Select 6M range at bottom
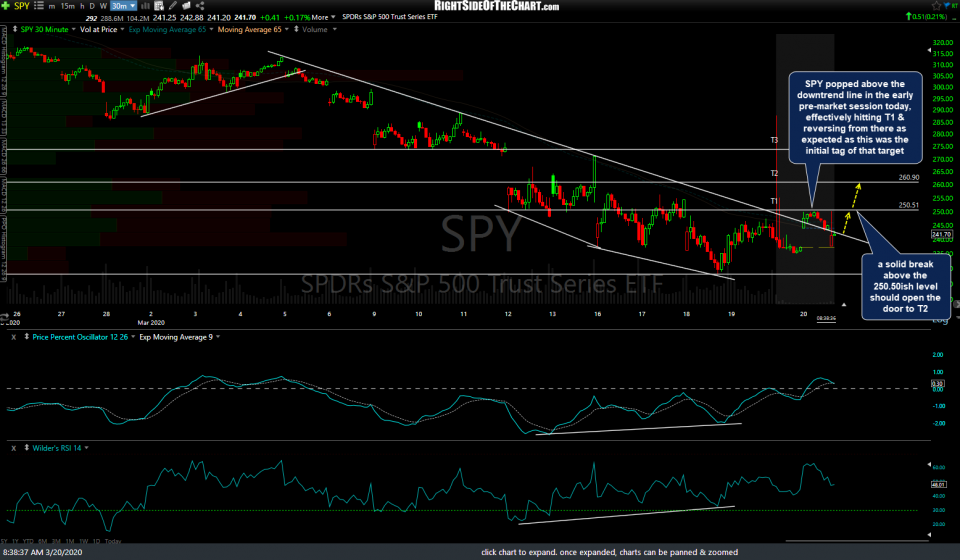The height and width of the screenshot is (560, 960). pos(42,541)
